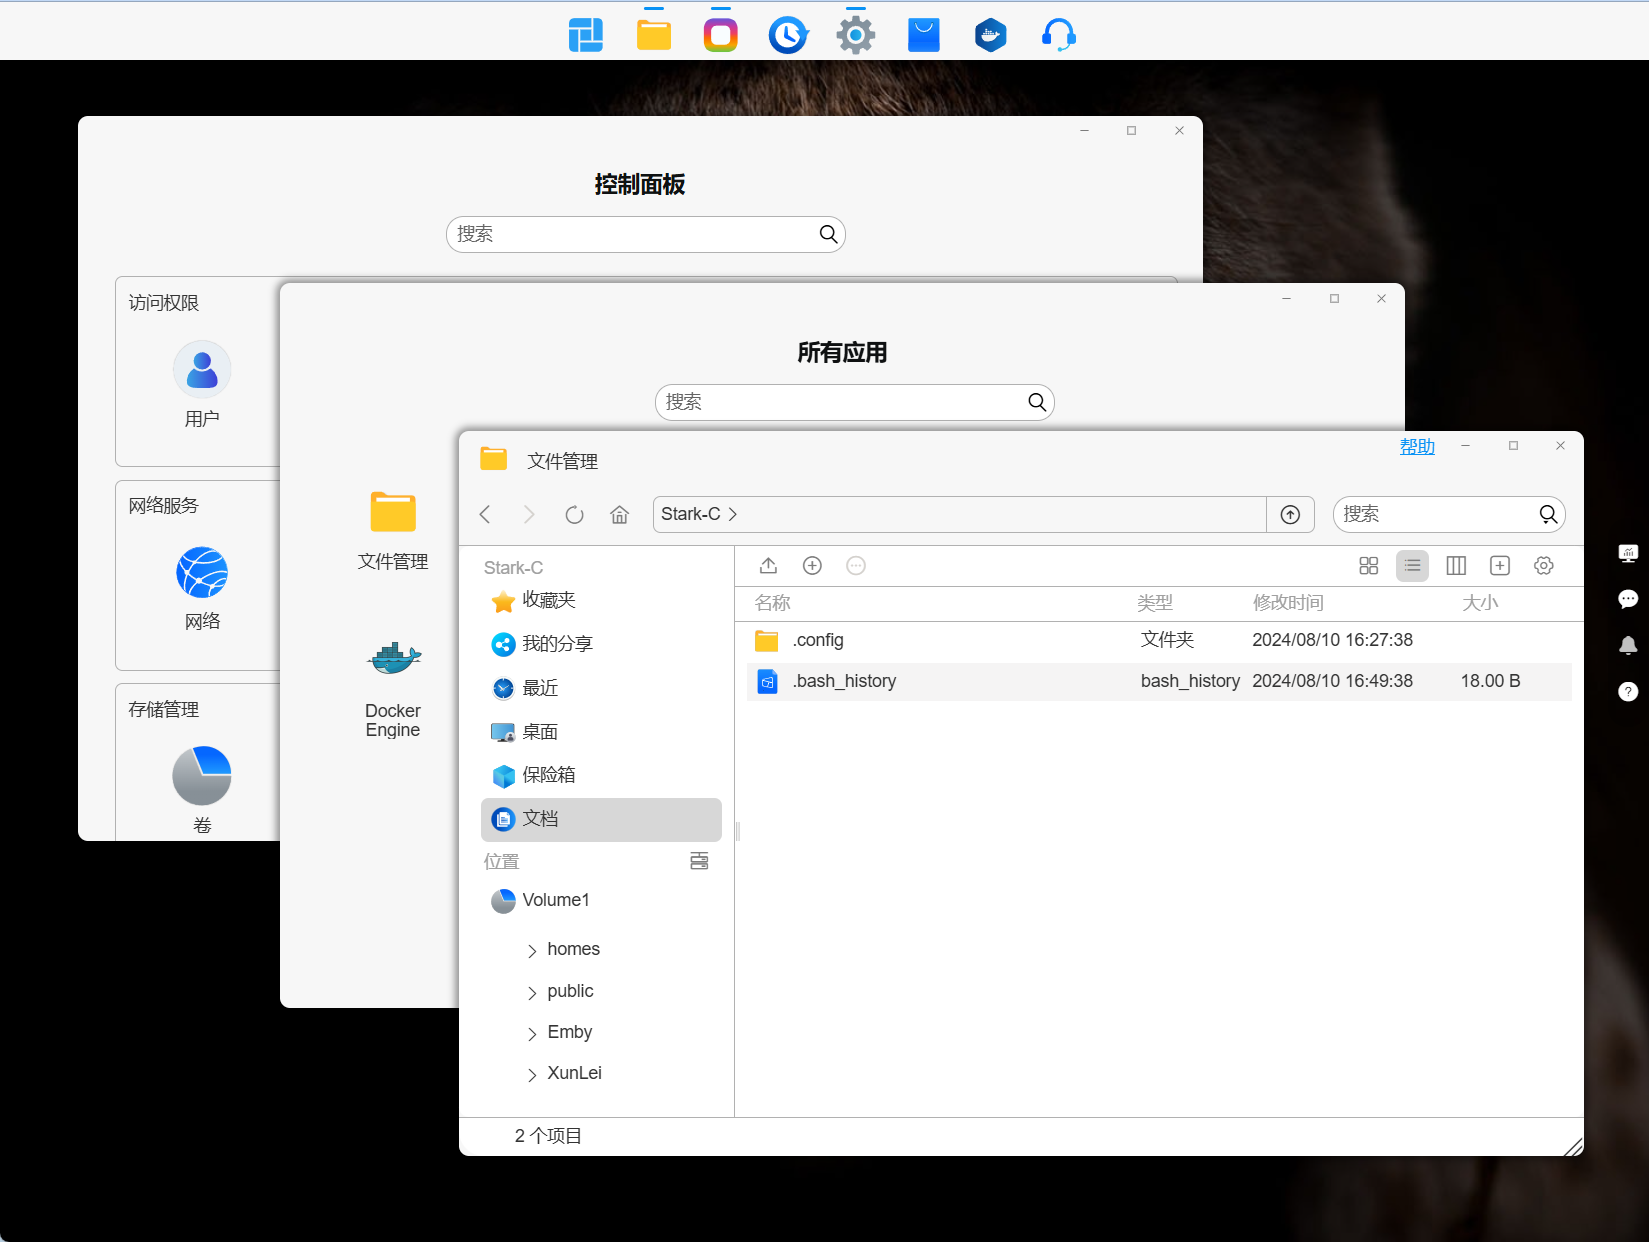Sort by 名称 column header
The image size is (1649, 1242).
pos(772,603)
